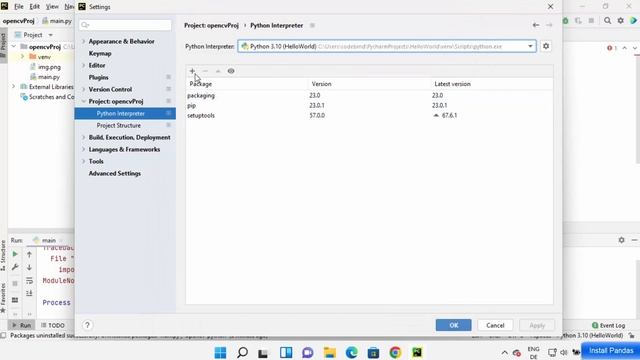The width and height of the screenshot is (640, 360).
Task: Select Keymap in settings list
Action: (100, 53)
